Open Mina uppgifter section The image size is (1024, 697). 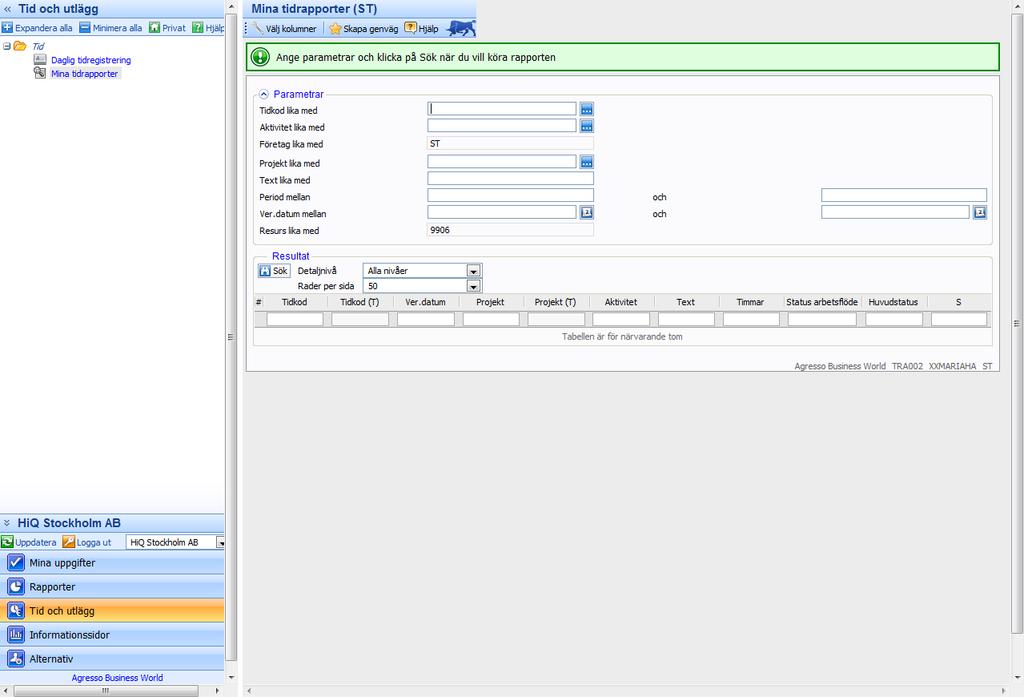pos(112,562)
